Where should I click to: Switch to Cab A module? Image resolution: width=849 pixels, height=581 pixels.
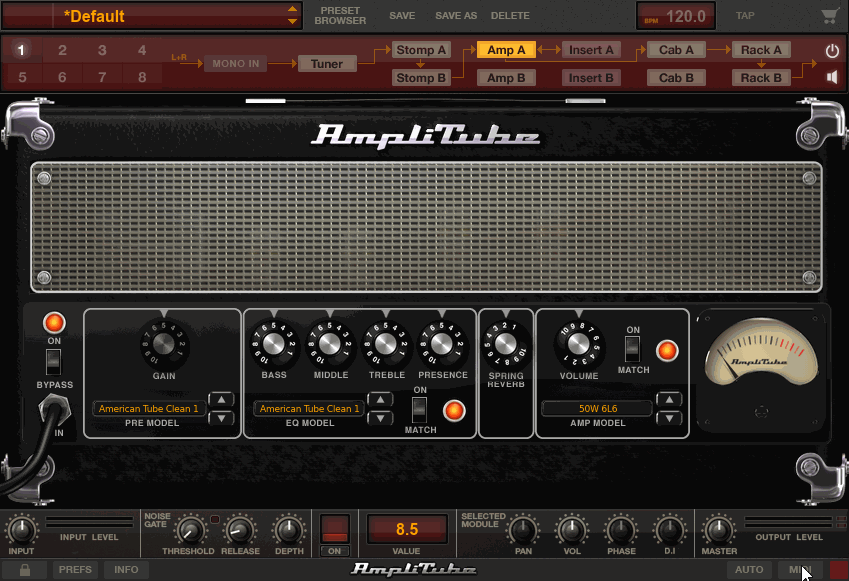point(676,50)
